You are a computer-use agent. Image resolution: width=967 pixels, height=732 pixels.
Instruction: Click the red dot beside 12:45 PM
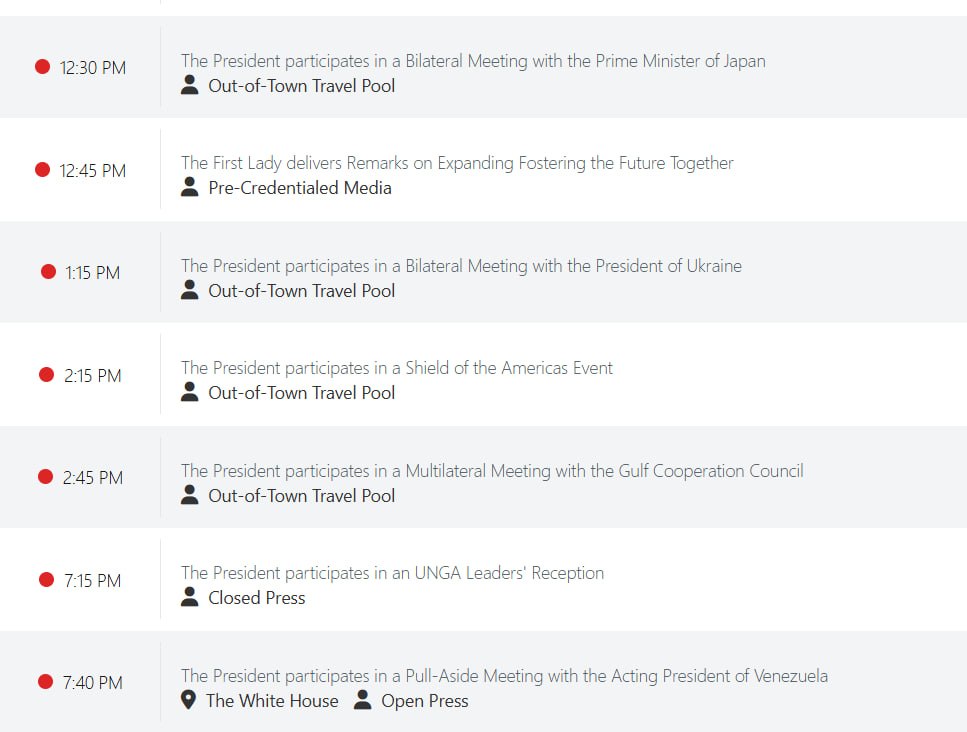click(x=42, y=170)
